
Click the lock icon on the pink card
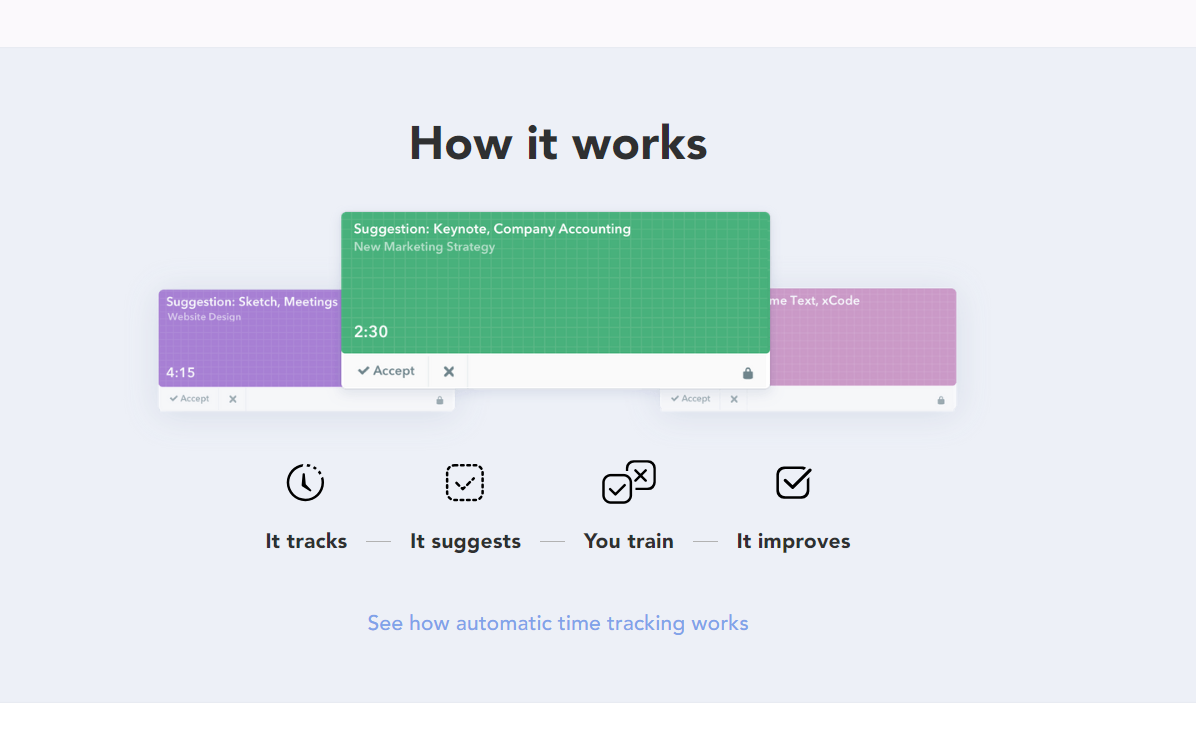(x=940, y=400)
